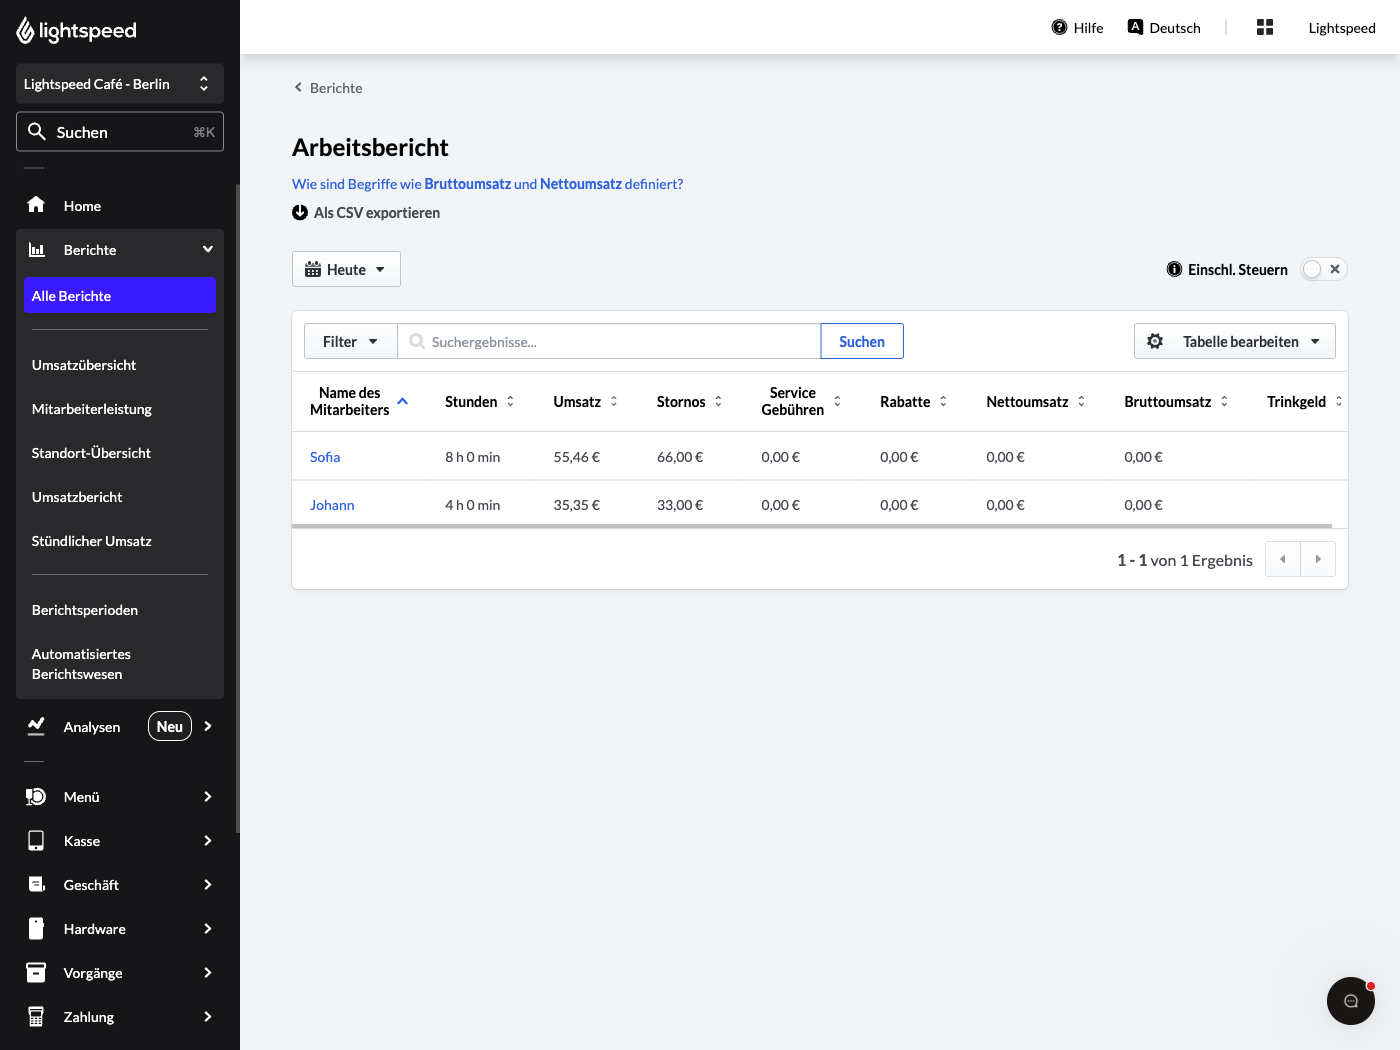Open the Heute date range dropdown

346,269
